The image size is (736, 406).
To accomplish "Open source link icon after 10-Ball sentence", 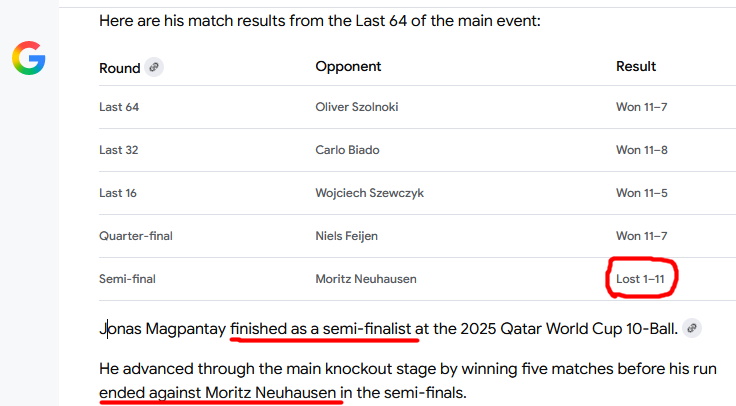I will 691,327.
